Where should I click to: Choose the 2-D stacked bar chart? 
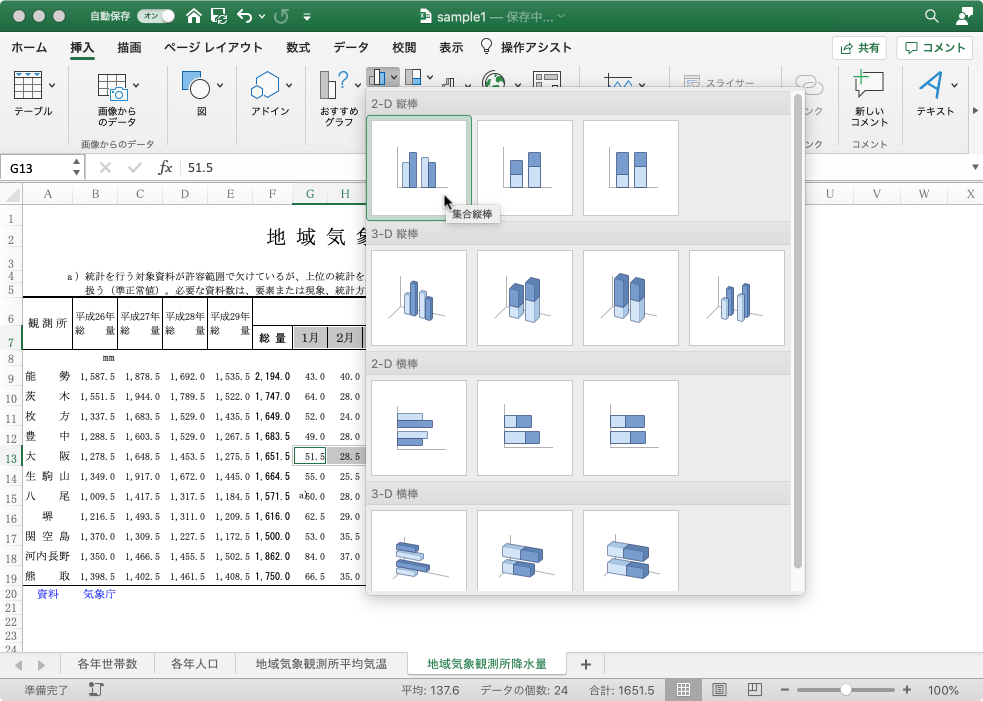pyautogui.click(x=525, y=428)
